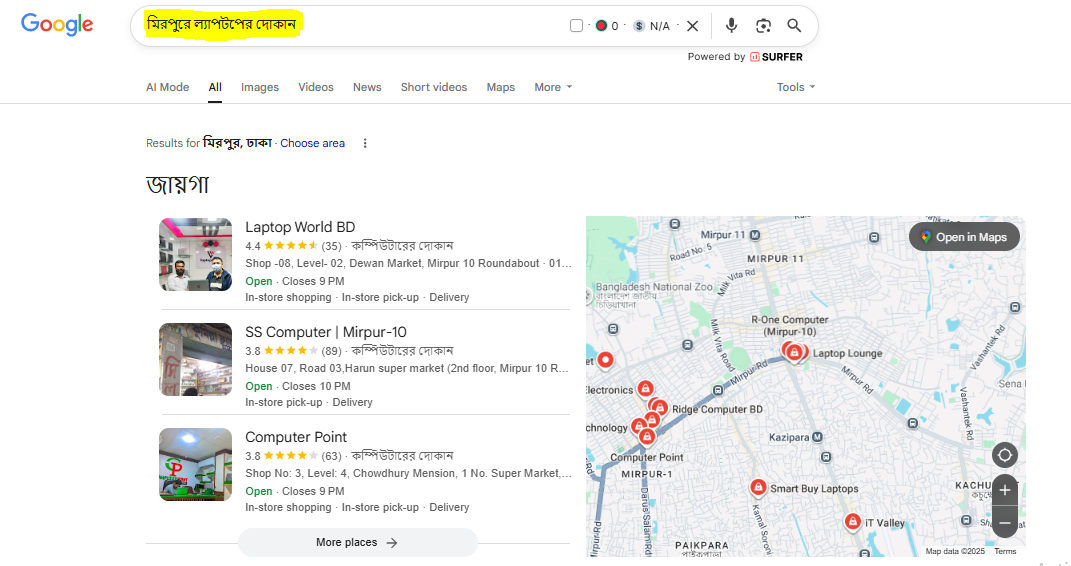Viewport: 1071px width, 566px height.
Task: Click the Google logo
Action: [57, 25]
